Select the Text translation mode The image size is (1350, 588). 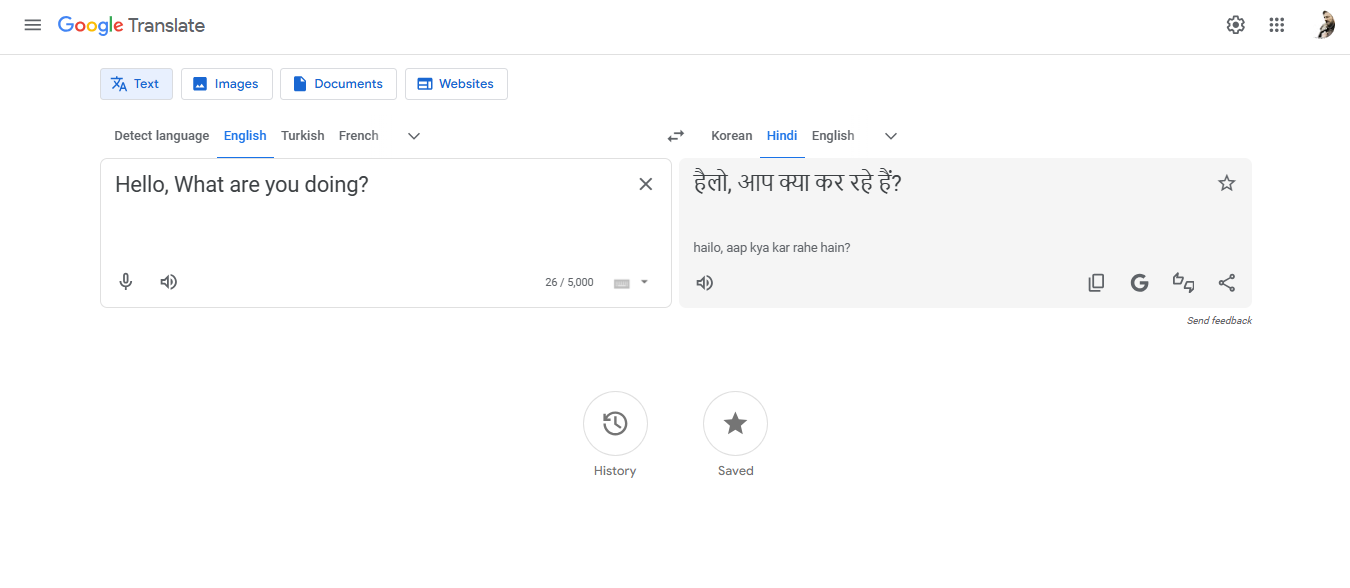(x=136, y=84)
